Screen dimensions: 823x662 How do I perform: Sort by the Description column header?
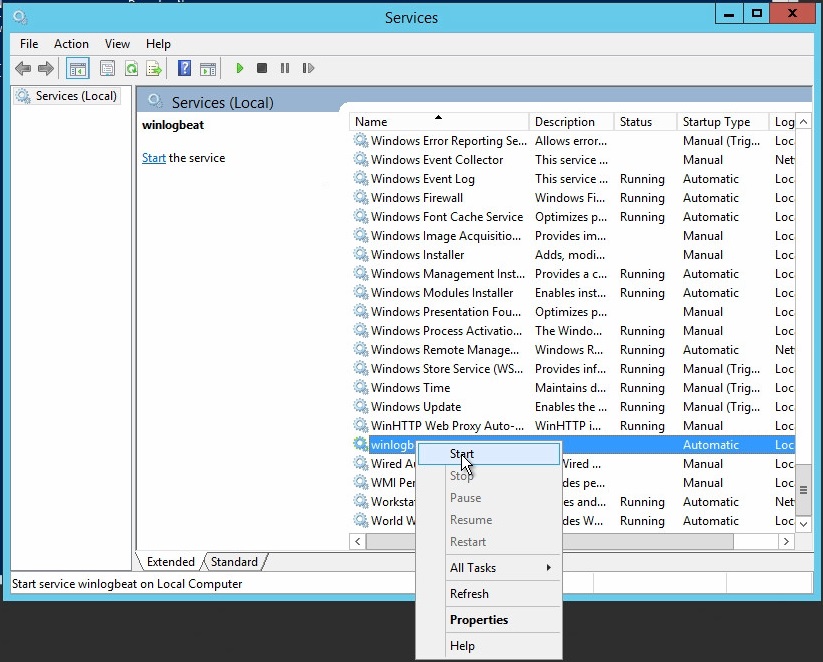571,122
